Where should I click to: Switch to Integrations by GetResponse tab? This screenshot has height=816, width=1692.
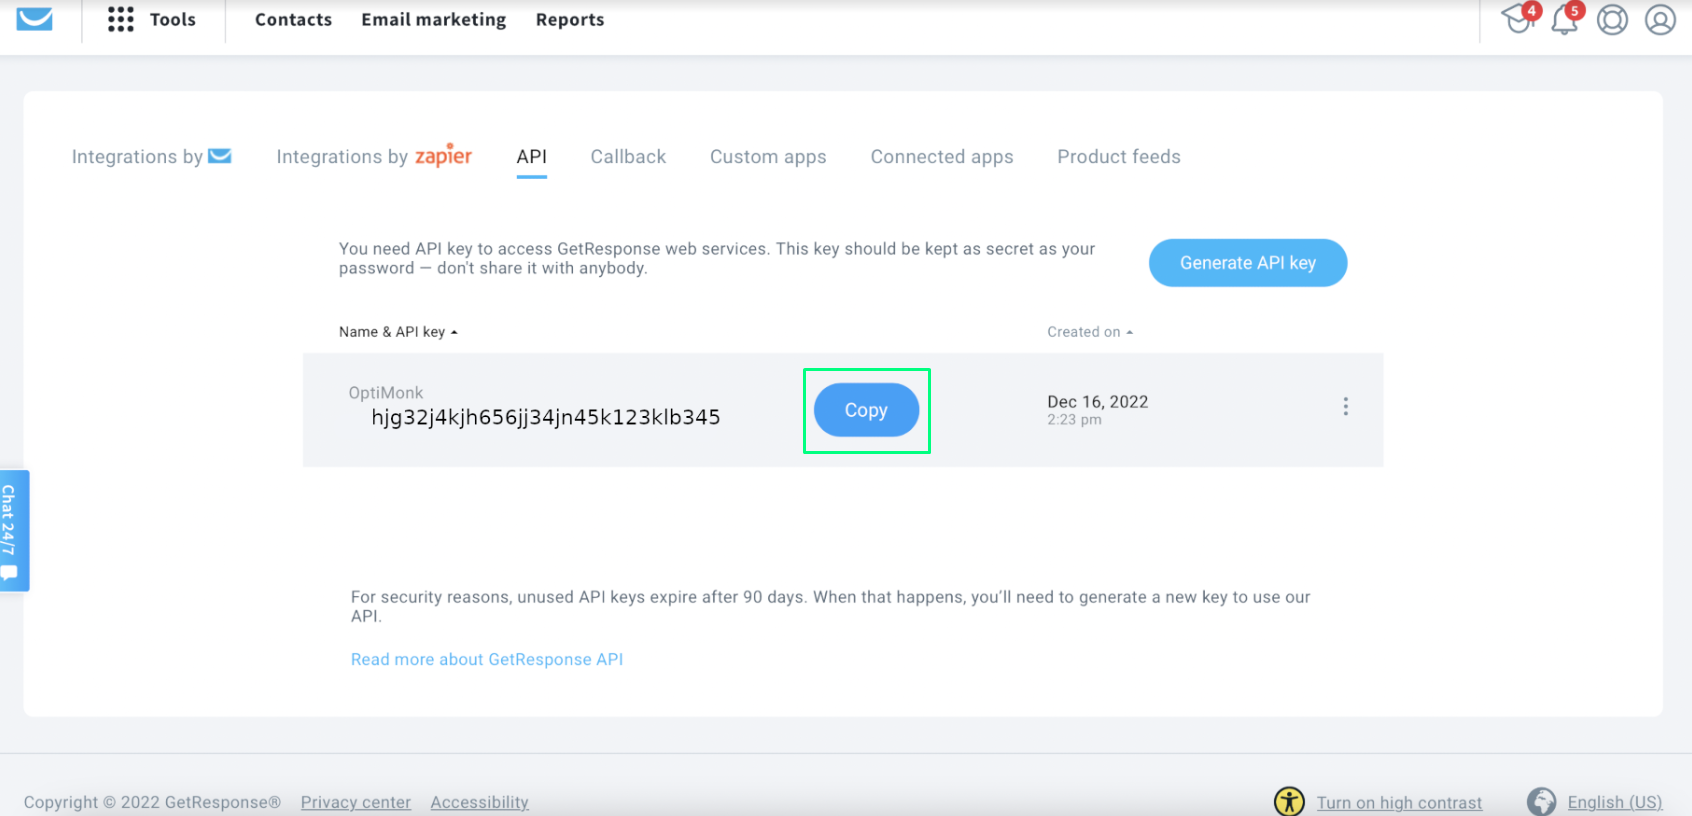point(152,156)
